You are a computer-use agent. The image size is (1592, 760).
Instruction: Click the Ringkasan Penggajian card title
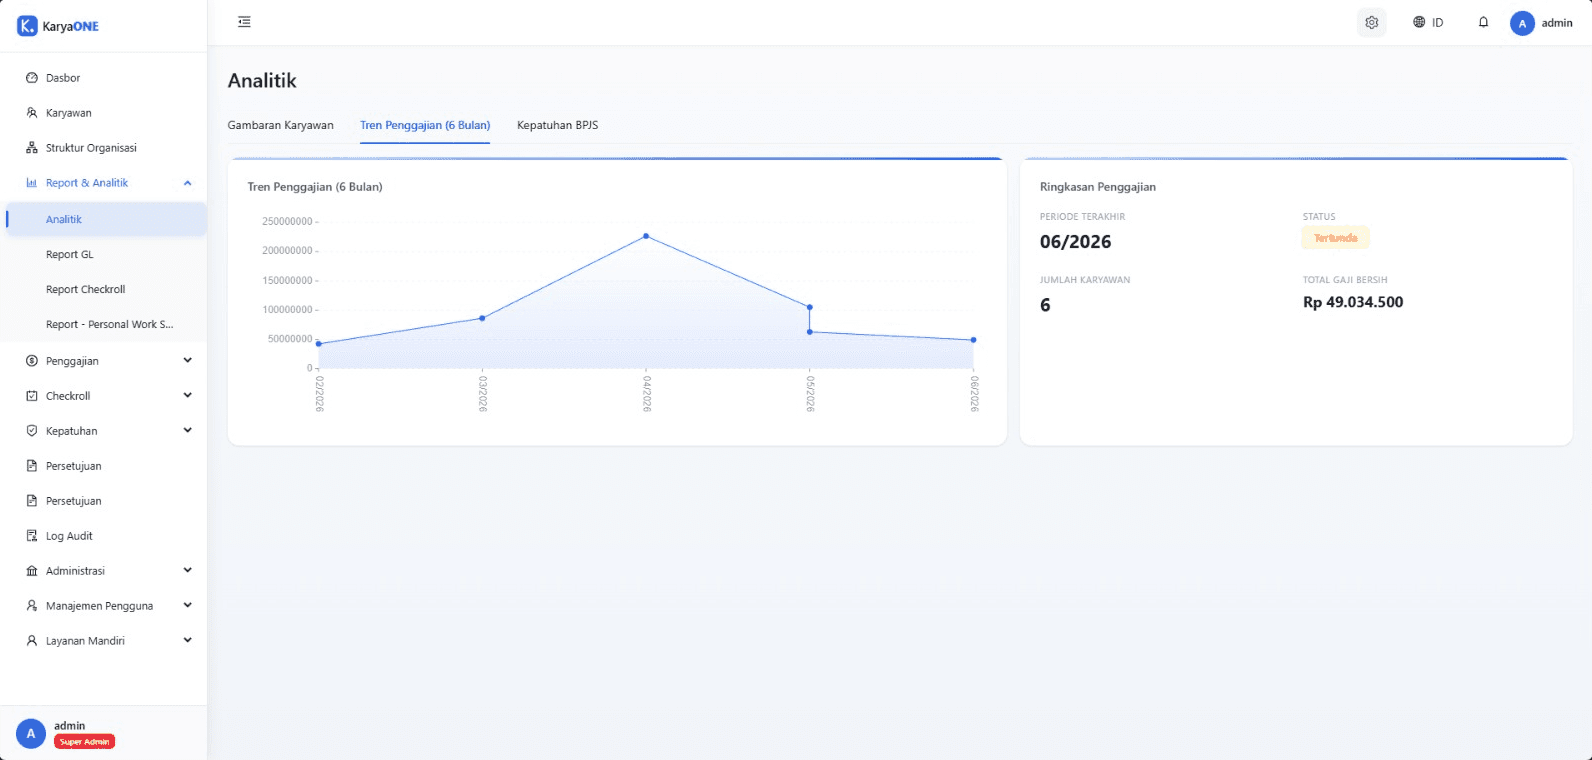tap(1098, 187)
